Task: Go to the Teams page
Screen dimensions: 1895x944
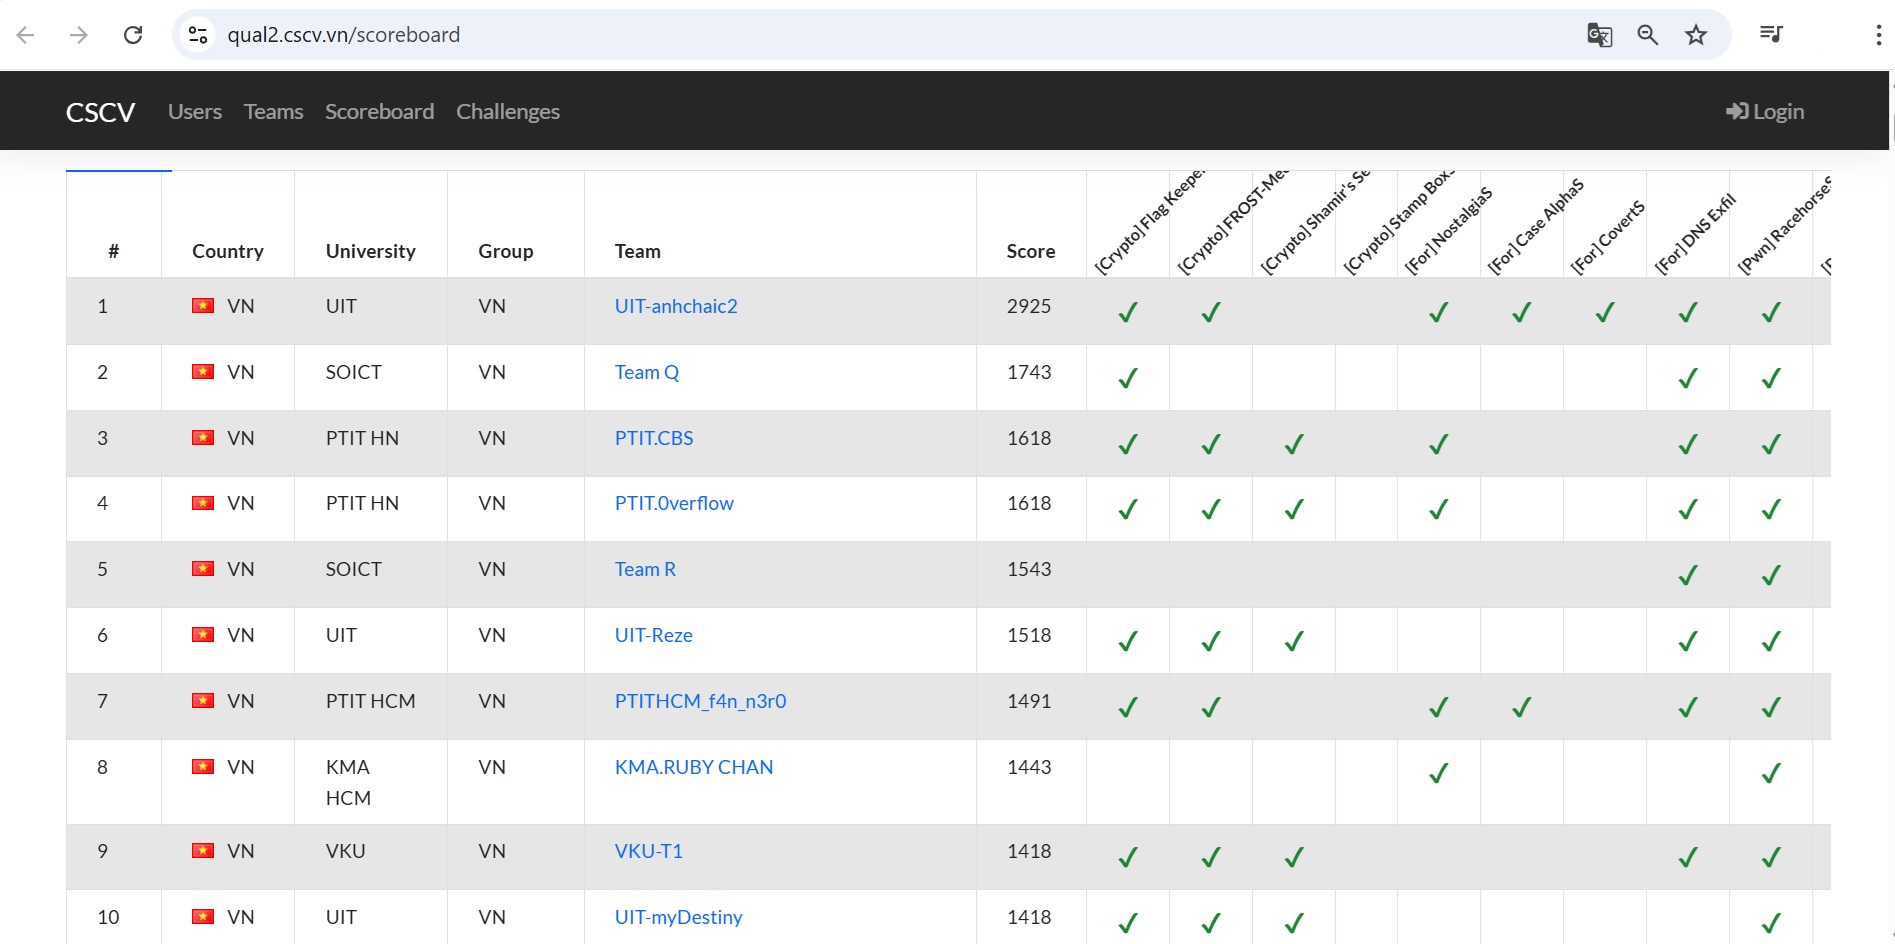Action: [x=273, y=112]
